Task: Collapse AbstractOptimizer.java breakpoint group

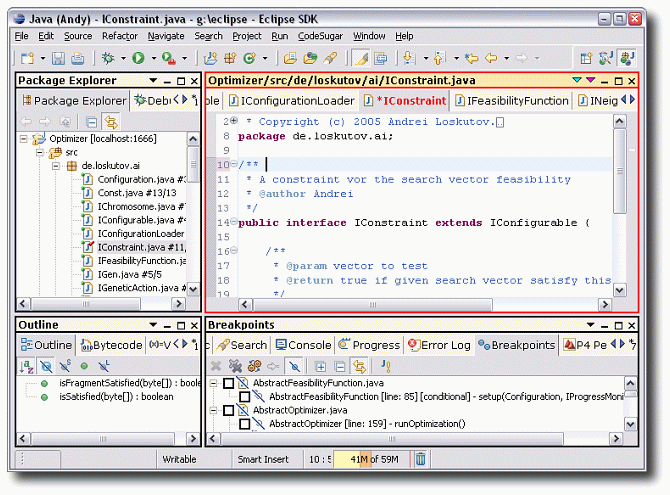Action: (213, 410)
